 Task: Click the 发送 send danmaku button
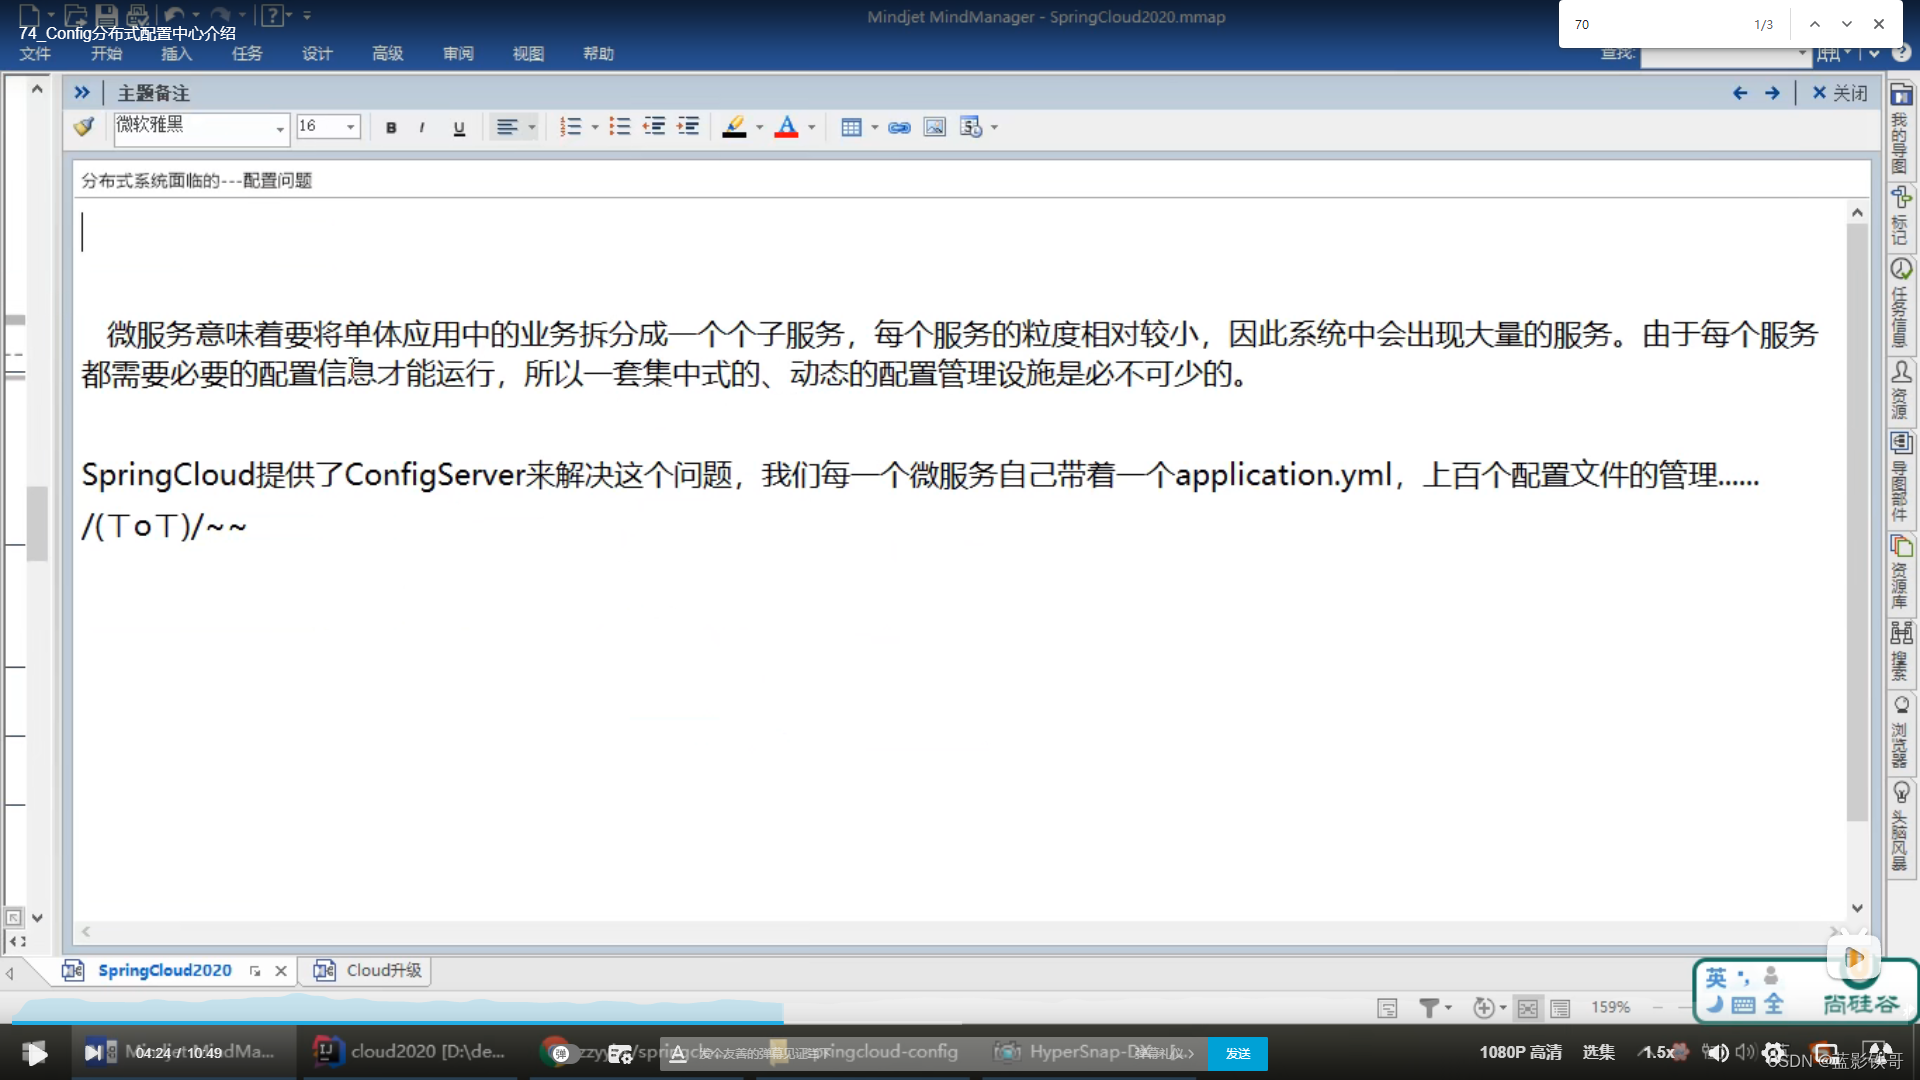1238,1053
